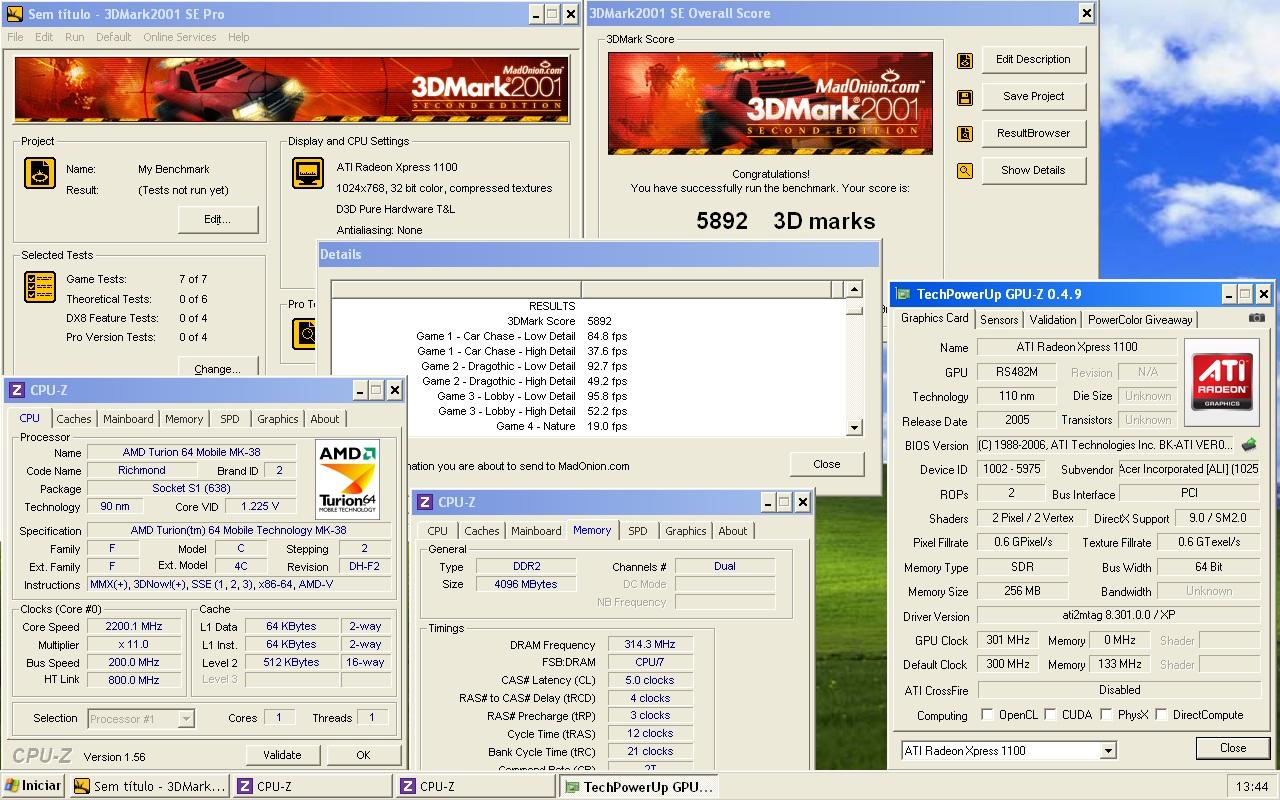This screenshot has height=800, width=1280.
Task: Open the File menu in 3DMark
Action: [15, 37]
